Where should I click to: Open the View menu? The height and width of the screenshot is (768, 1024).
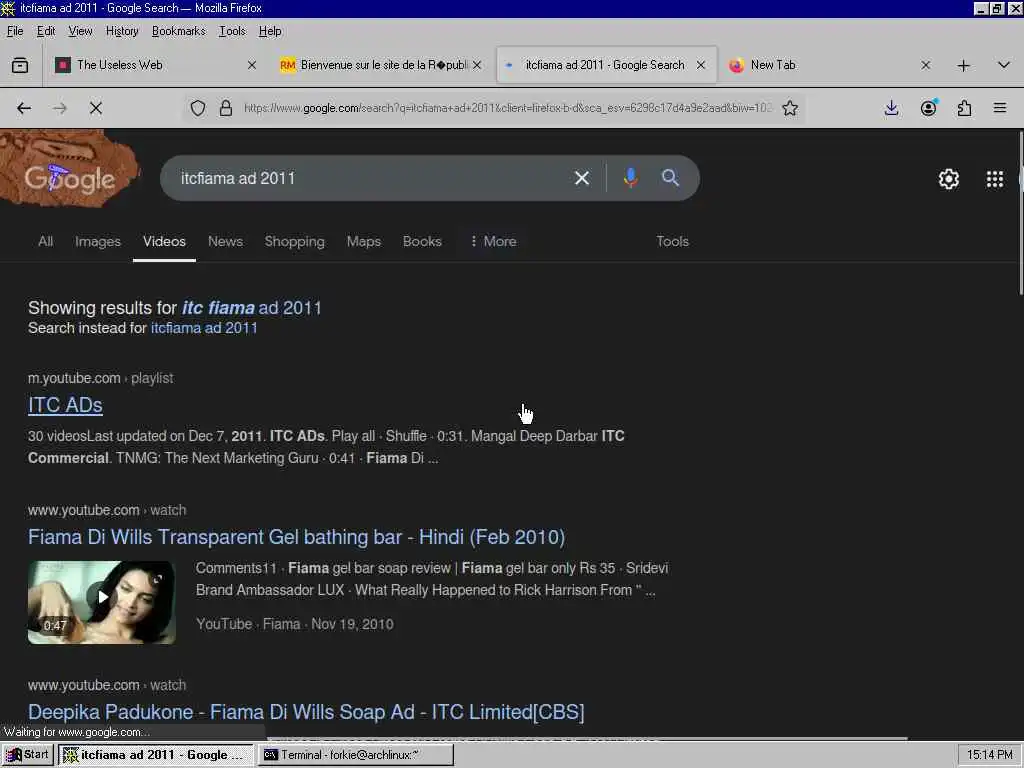[80, 31]
